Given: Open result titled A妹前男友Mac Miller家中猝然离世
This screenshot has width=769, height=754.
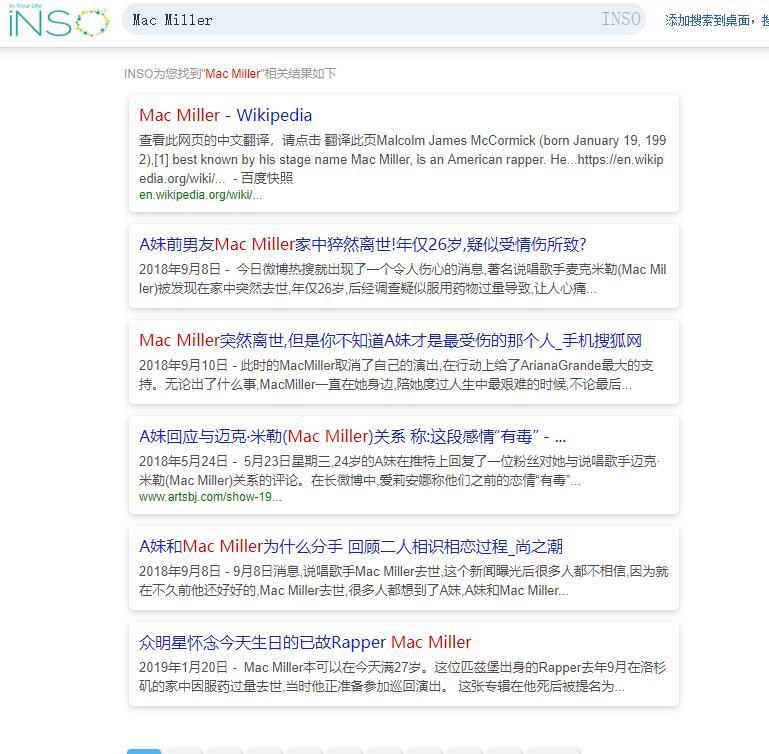Looking at the screenshot, I should (x=362, y=244).
